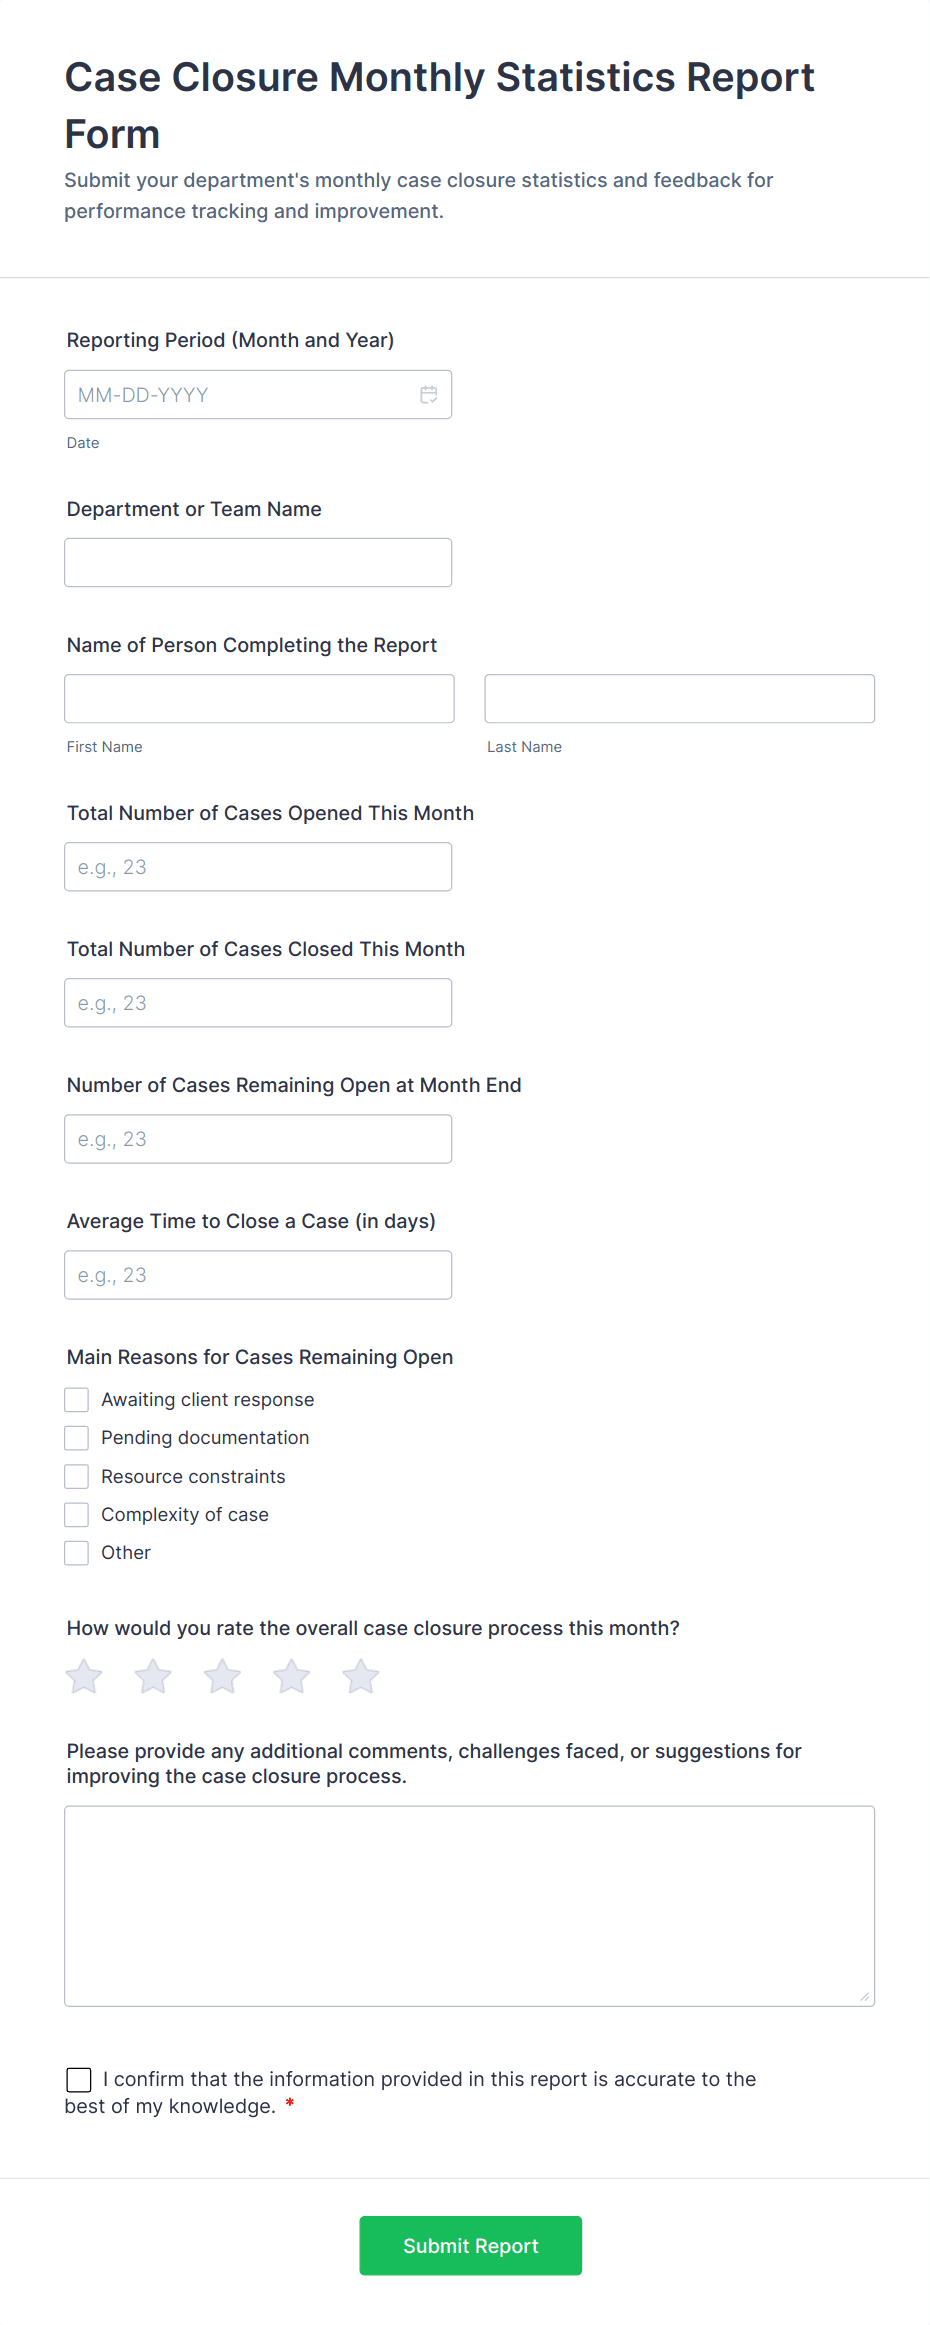The width and height of the screenshot is (930, 2325).
Task: Enable Resource constraints checkbox
Action: tap(77, 1477)
